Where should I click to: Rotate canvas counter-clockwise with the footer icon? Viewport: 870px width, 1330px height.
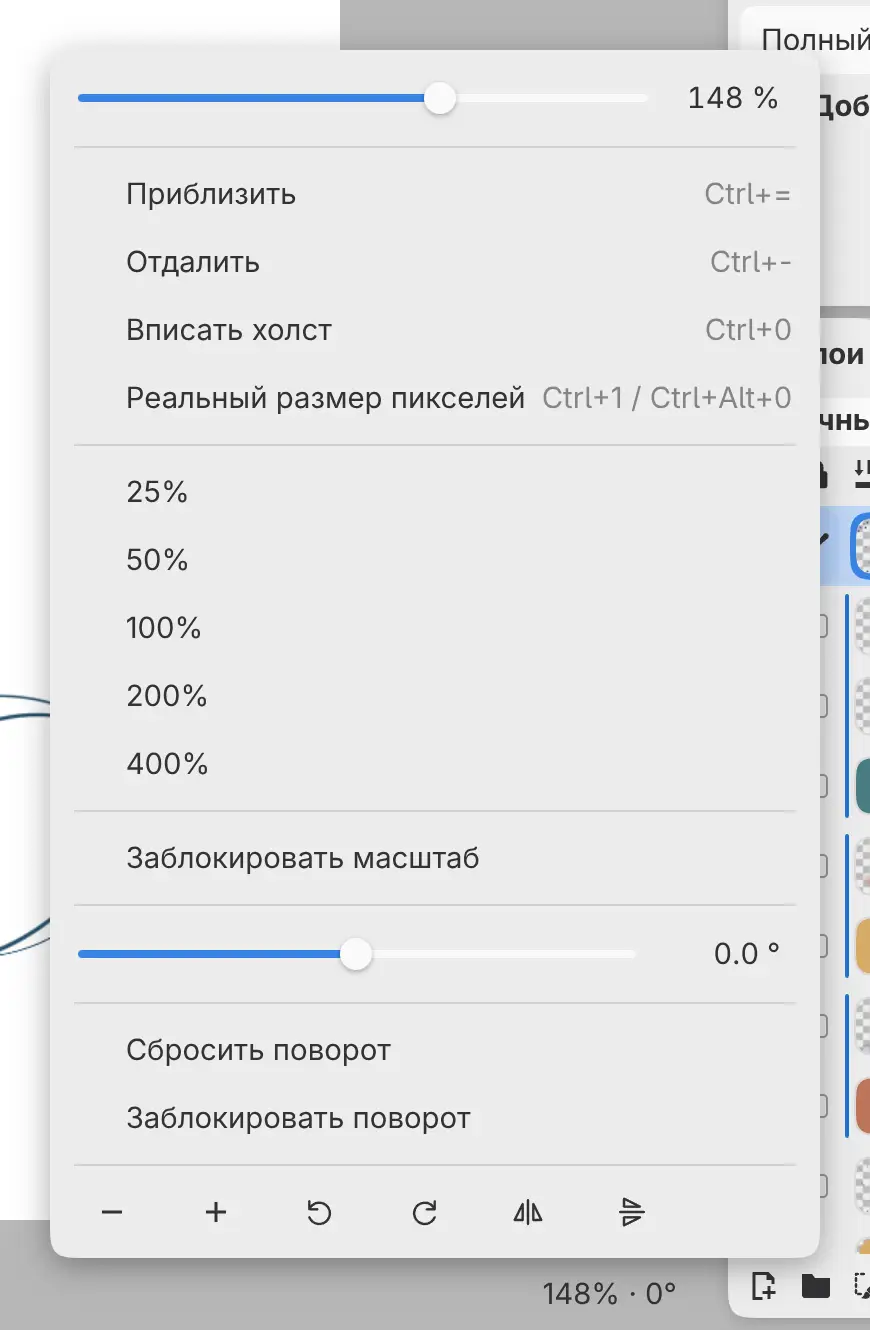[319, 1213]
